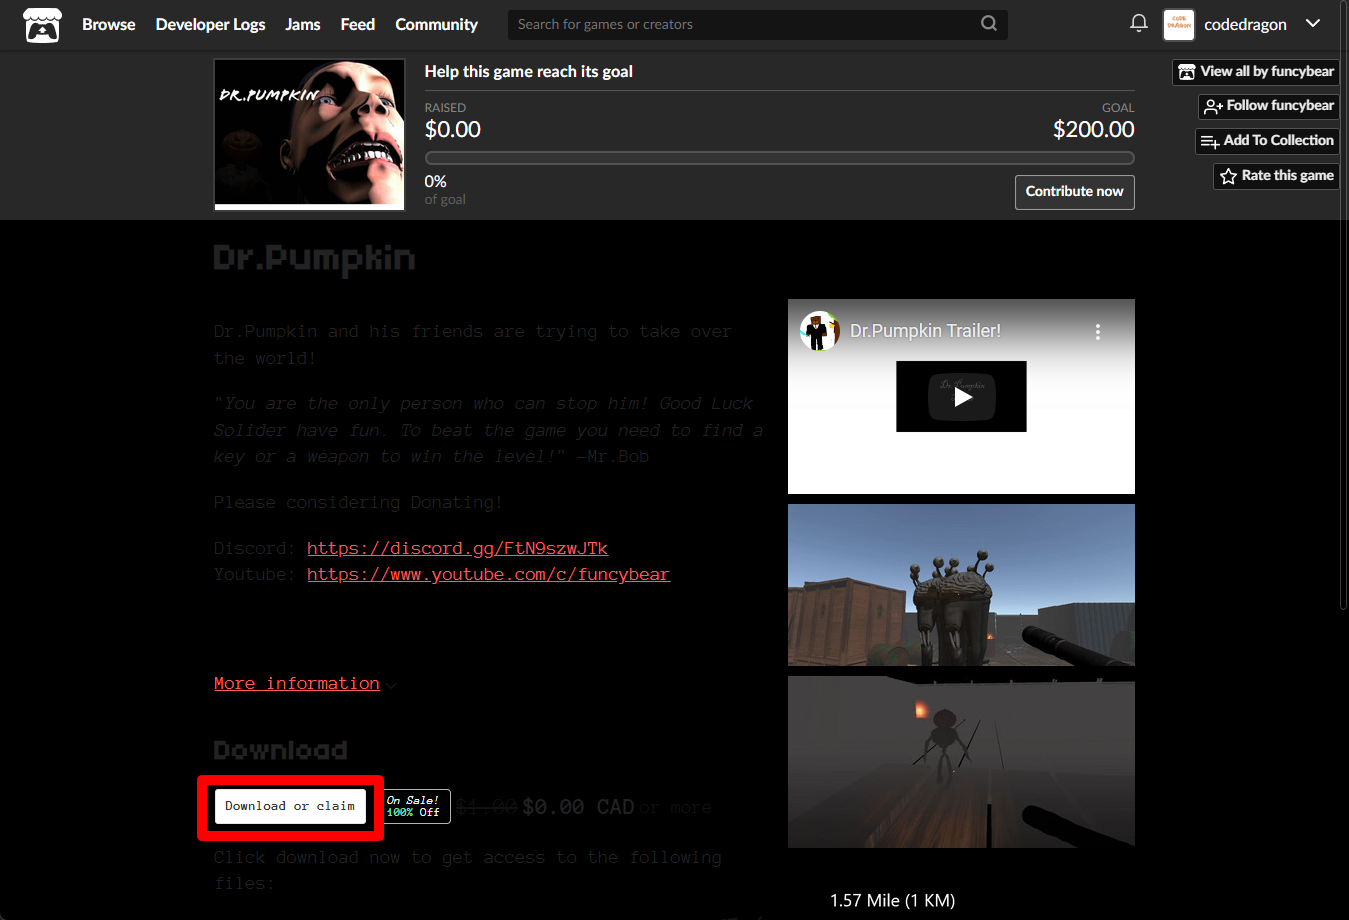Open the notifications bell

(1138, 23)
